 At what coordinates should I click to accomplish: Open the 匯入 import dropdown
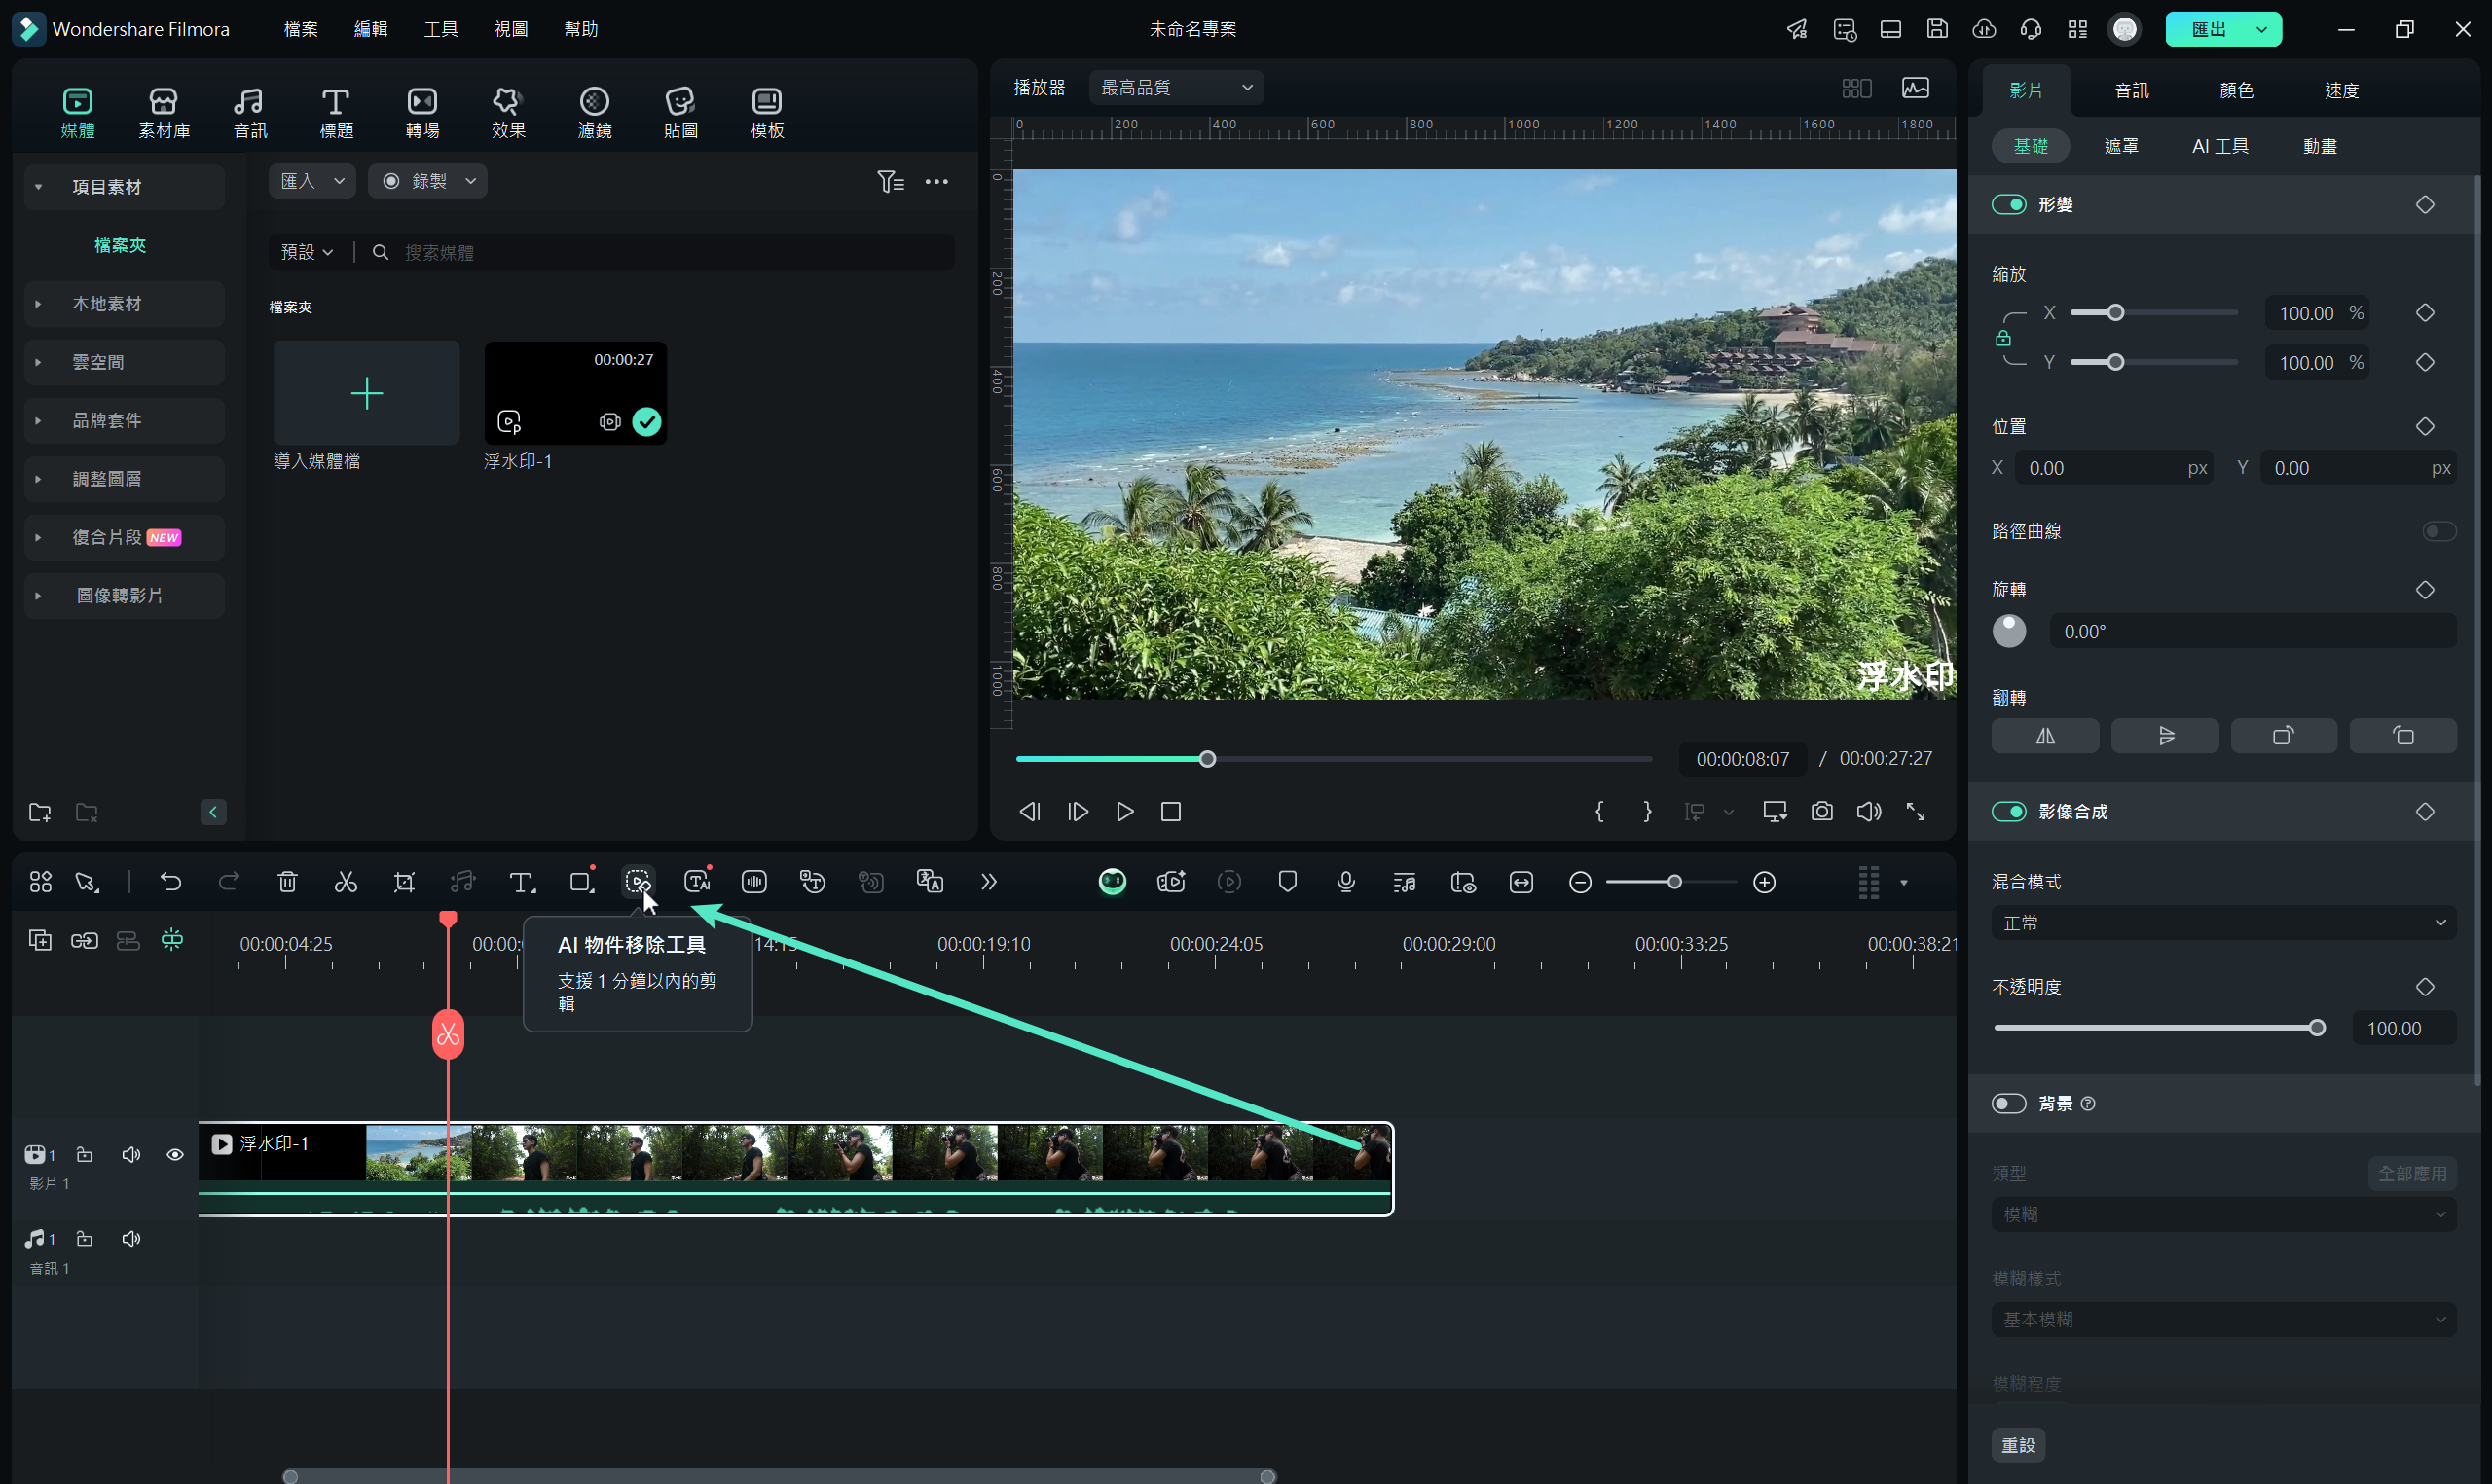point(312,181)
